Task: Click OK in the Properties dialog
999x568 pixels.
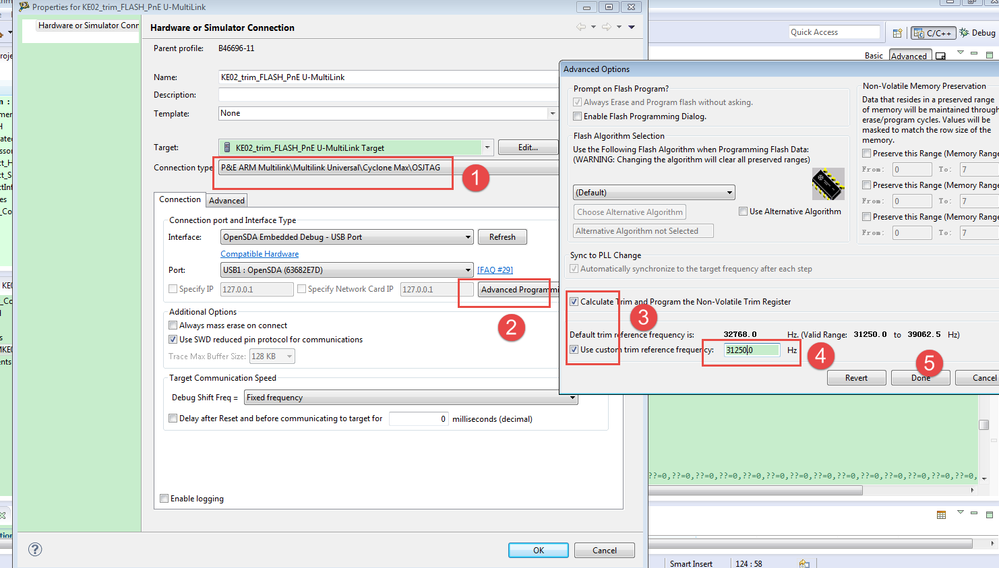Action: coord(538,550)
